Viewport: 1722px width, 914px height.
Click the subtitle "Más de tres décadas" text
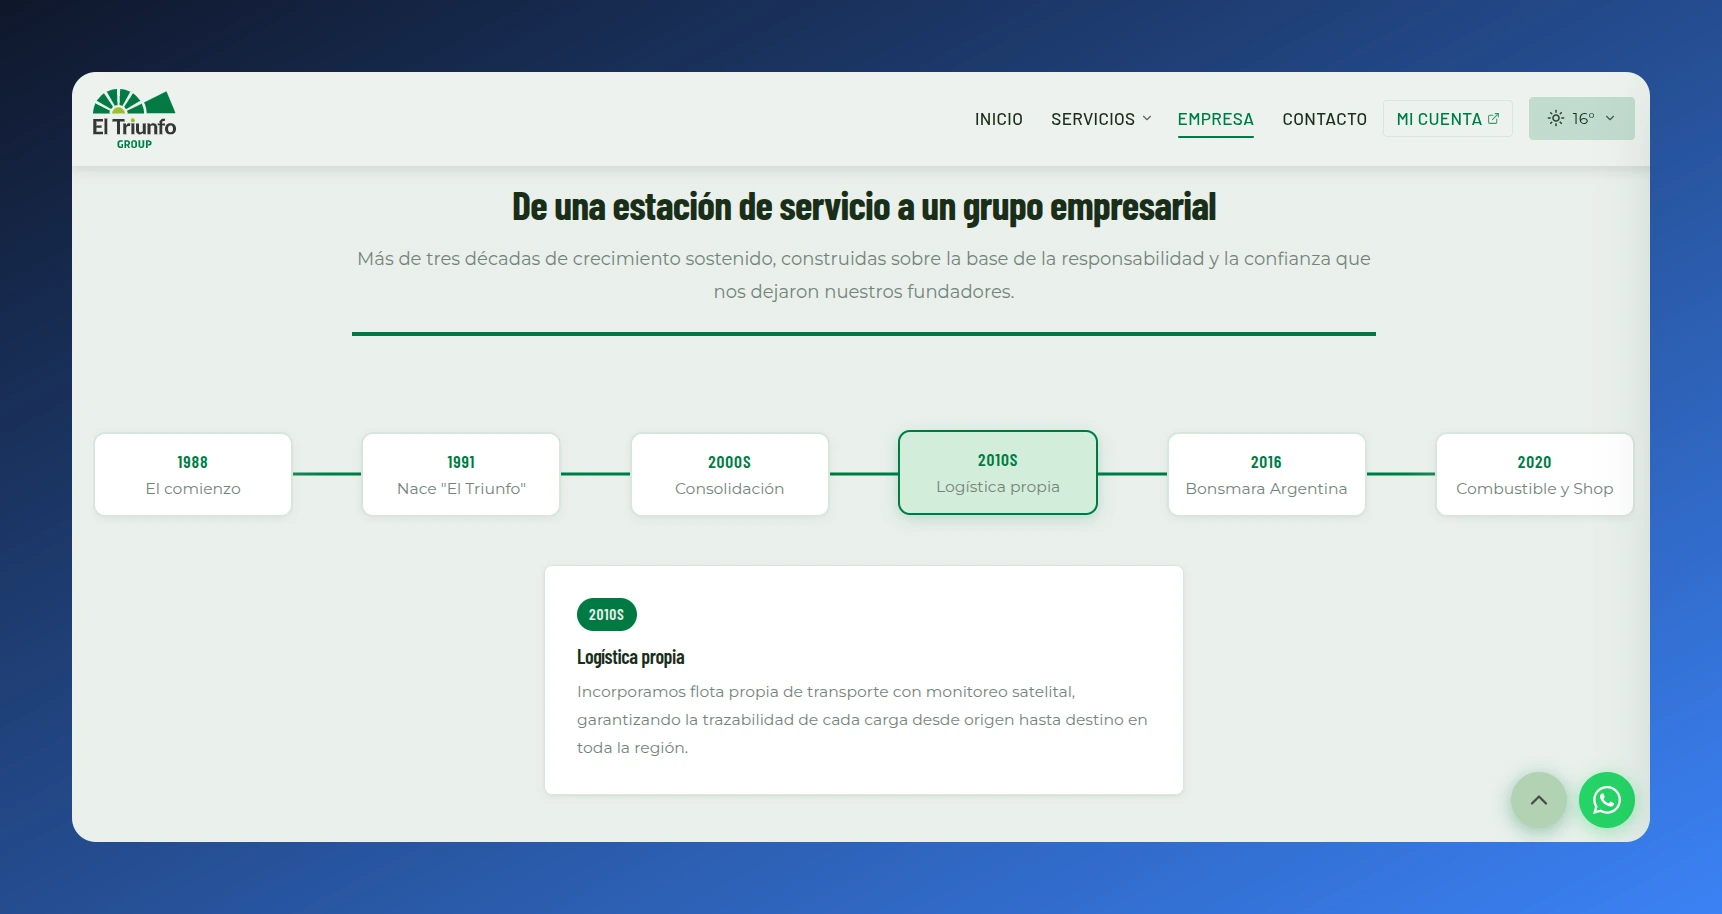click(864, 275)
